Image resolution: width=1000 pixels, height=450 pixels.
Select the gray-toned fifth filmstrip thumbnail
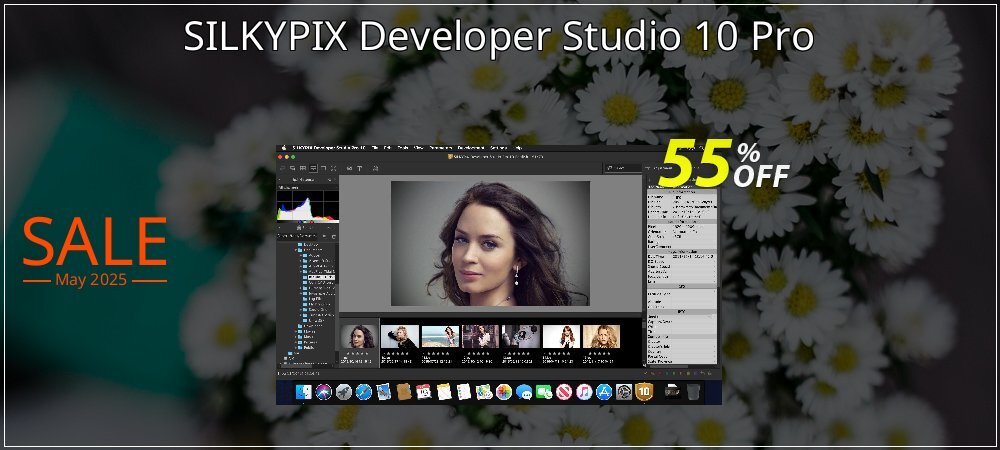point(521,337)
